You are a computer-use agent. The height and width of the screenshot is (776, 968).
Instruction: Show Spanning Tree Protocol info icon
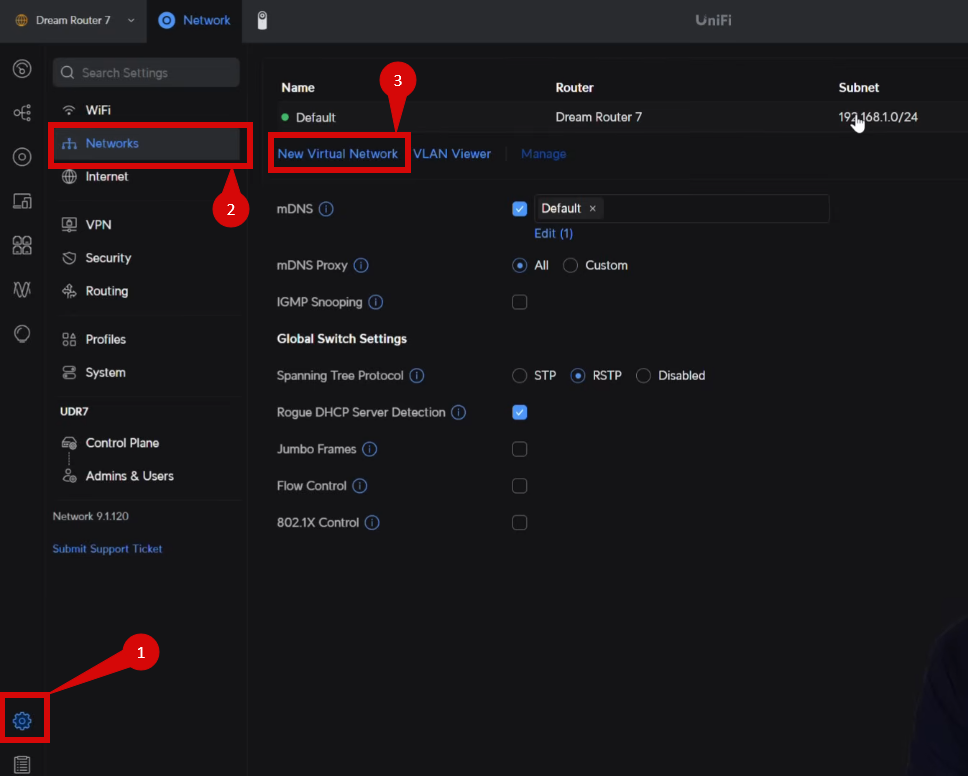click(x=417, y=375)
